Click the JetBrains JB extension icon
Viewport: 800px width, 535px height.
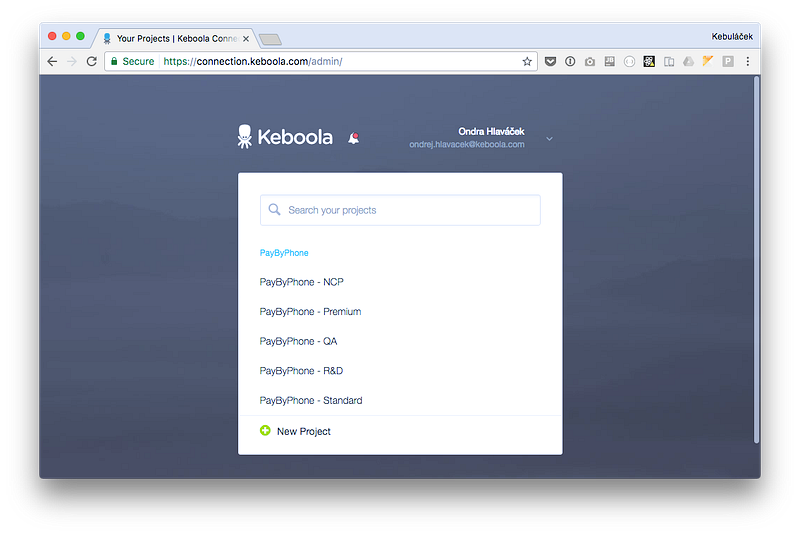pyautogui.click(x=610, y=62)
